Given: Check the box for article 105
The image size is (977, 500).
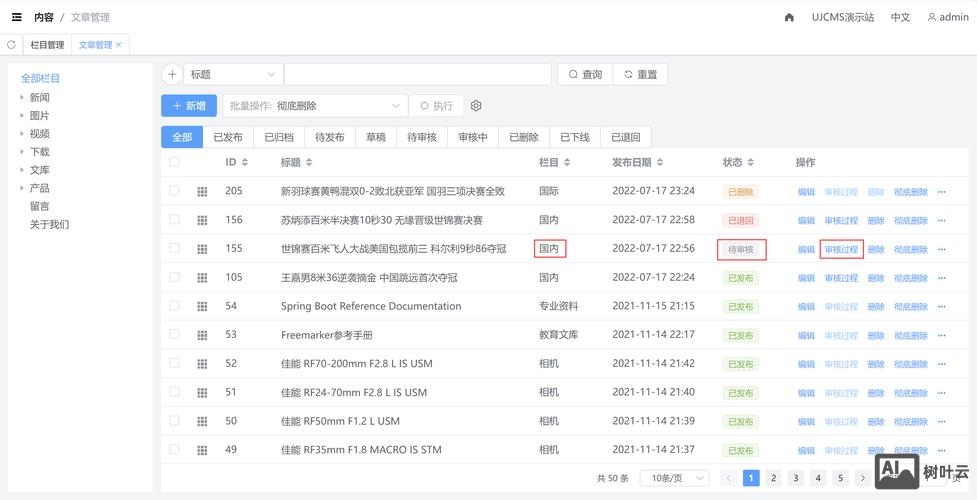Looking at the screenshot, I should pos(174,277).
